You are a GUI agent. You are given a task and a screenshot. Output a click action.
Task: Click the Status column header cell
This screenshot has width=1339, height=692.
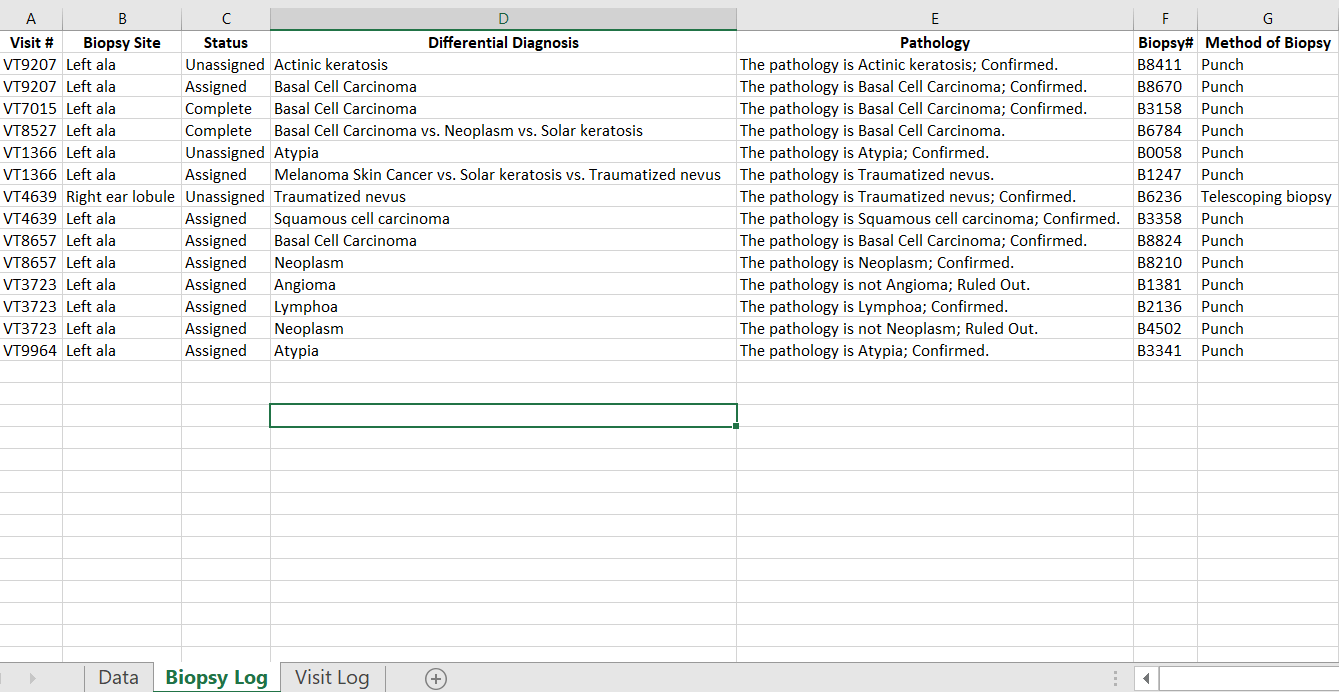tap(225, 42)
